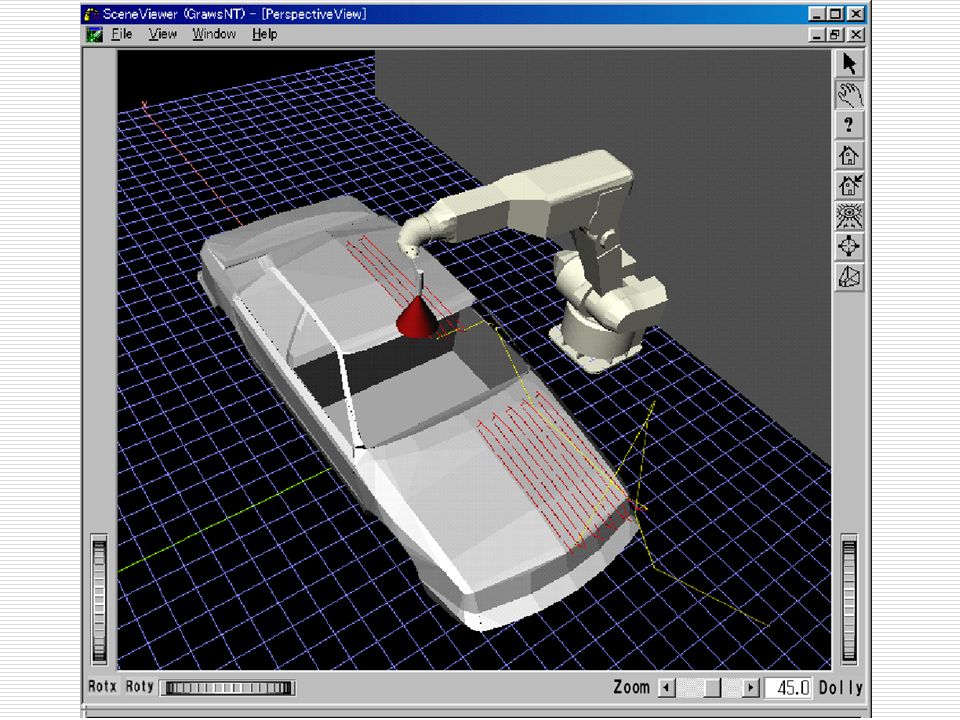Open the question mark help button

tap(849, 125)
